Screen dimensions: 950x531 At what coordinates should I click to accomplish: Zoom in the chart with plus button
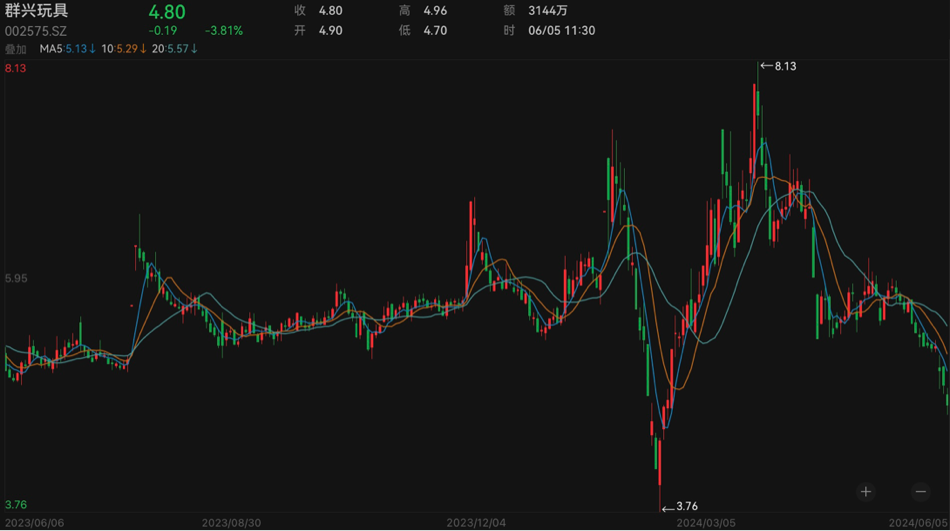pyautogui.click(x=866, y=492)
